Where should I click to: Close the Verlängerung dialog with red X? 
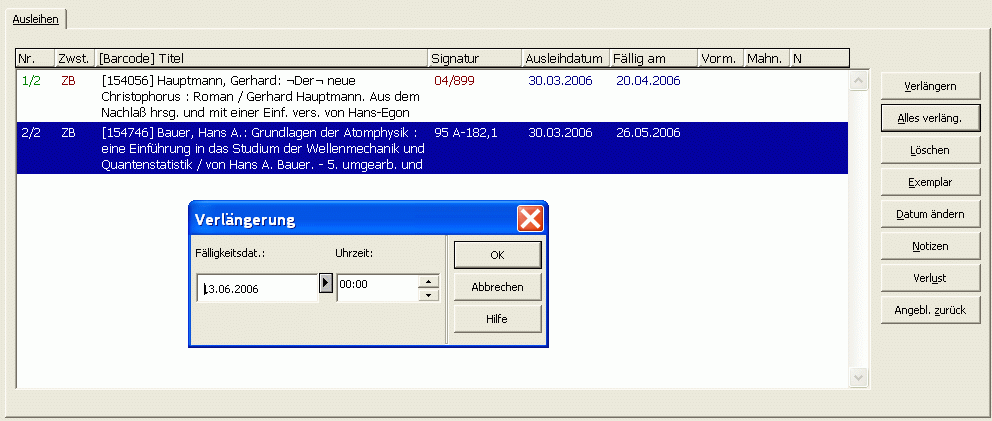(x=530, y=219)
